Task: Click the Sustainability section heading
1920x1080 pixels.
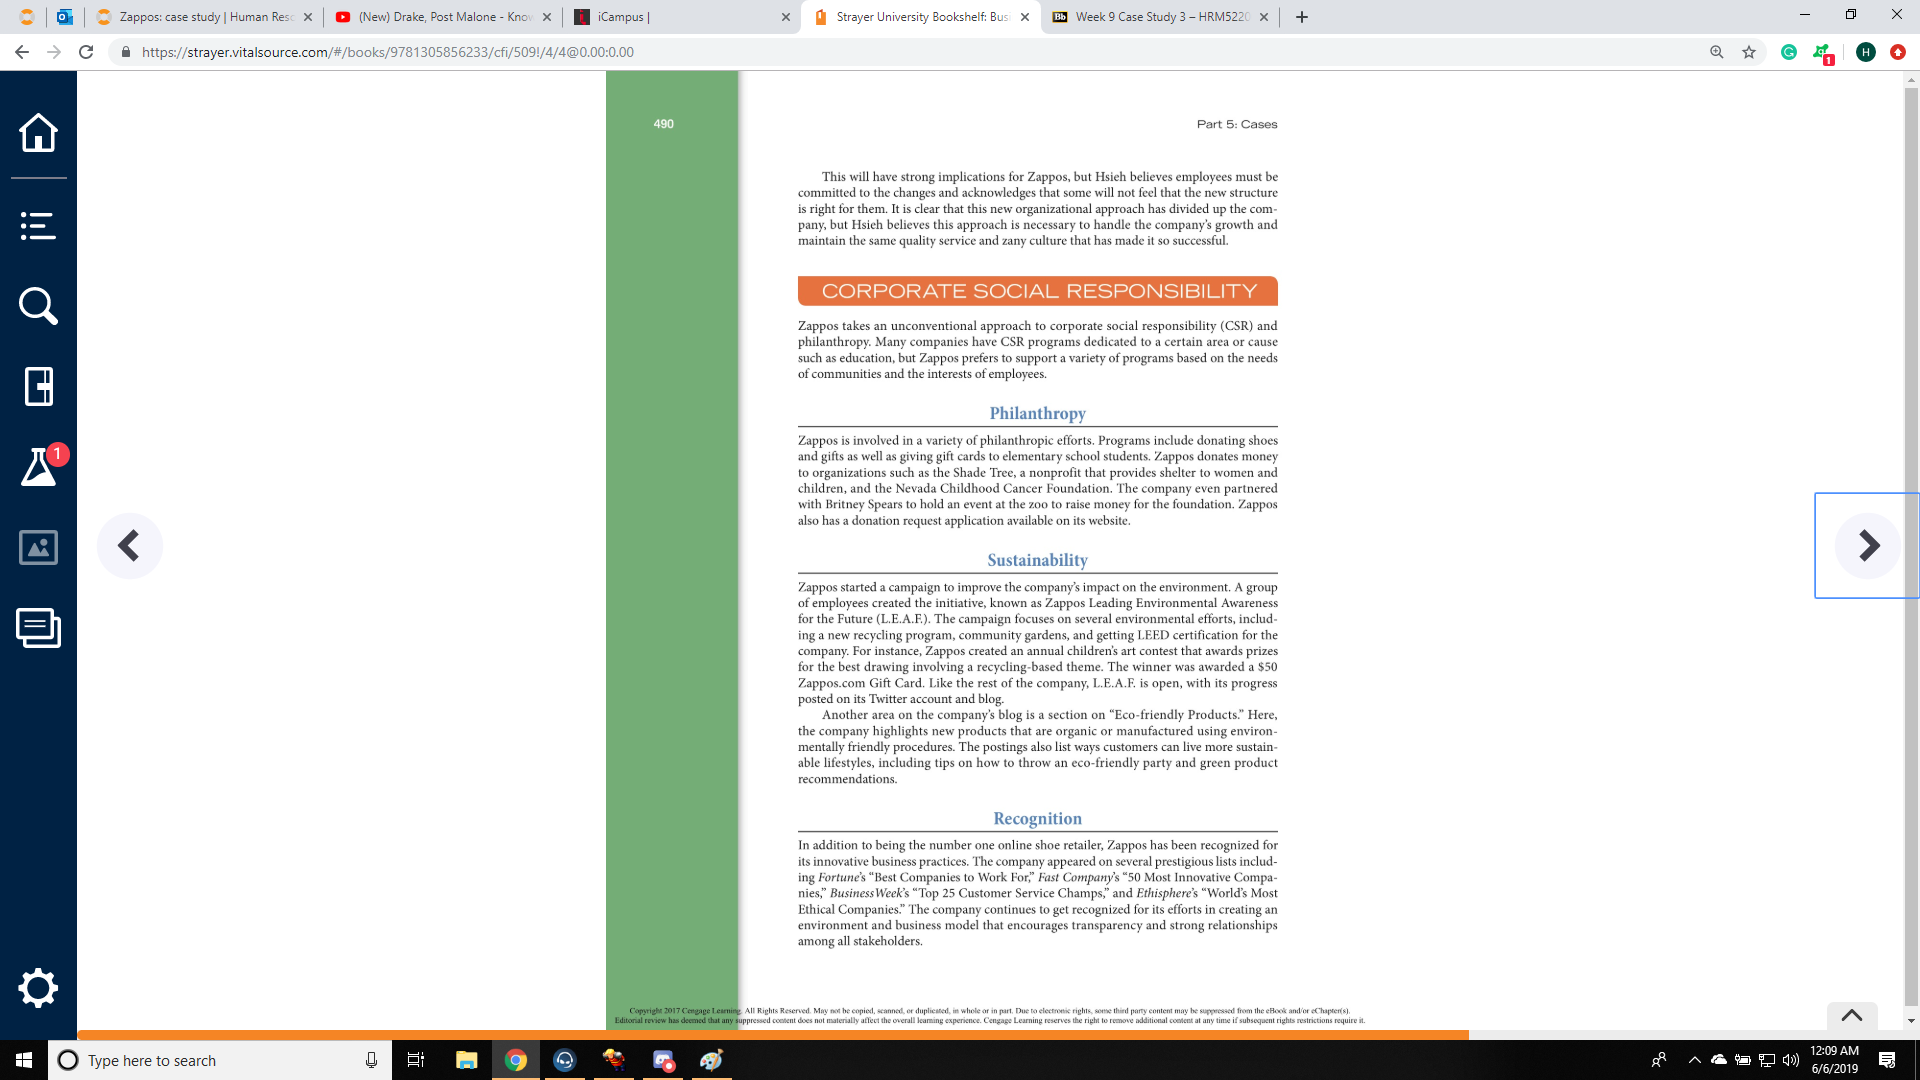Action: coord(1037,560)
